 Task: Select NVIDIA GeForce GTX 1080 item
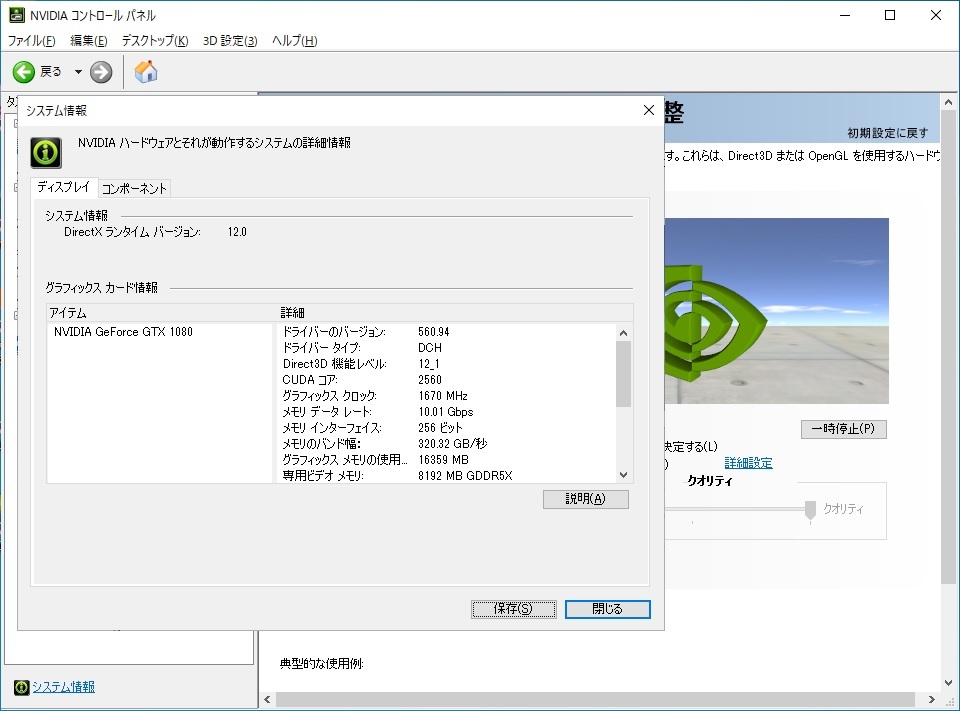(x=123, y=332)
